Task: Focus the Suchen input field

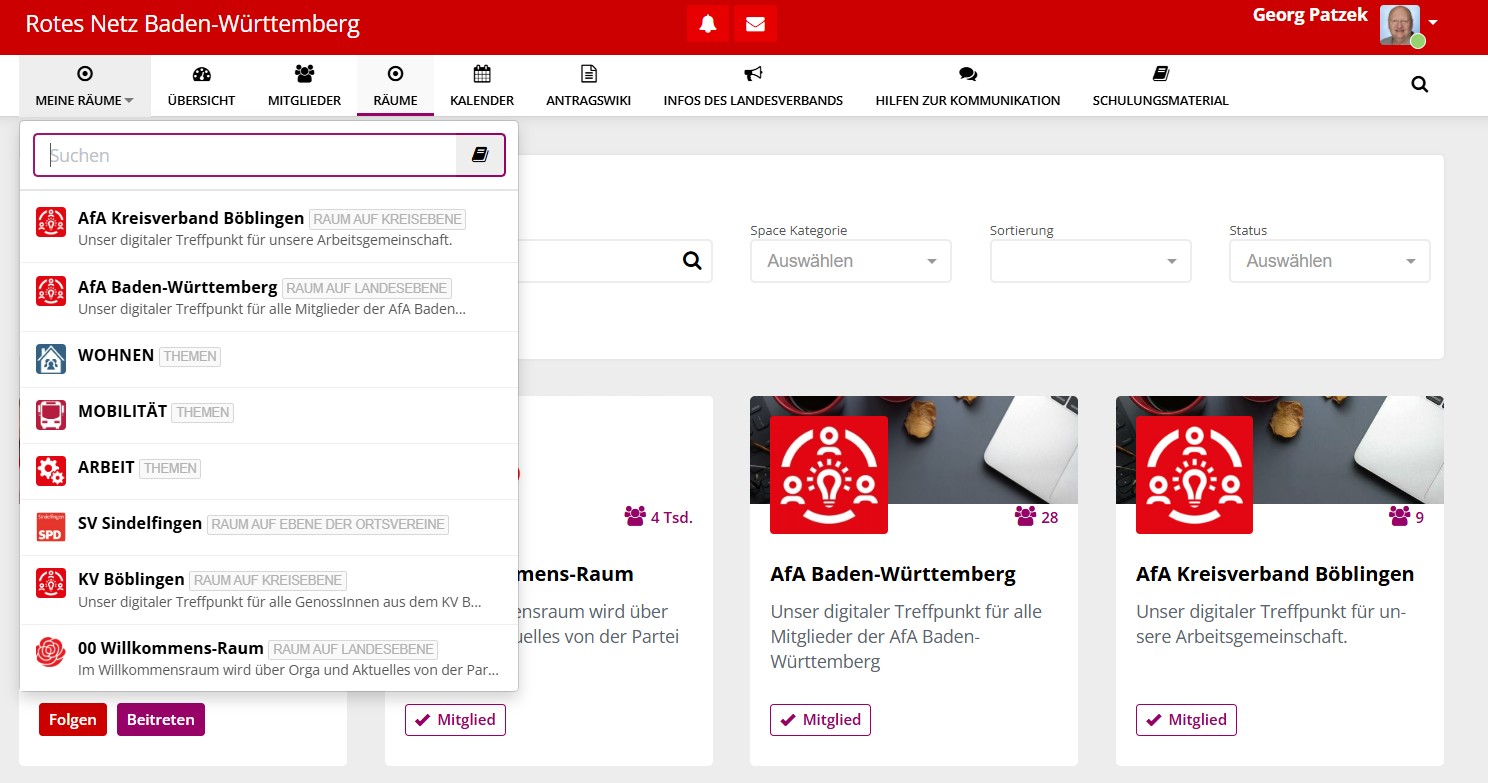Action: coord(245,155)
